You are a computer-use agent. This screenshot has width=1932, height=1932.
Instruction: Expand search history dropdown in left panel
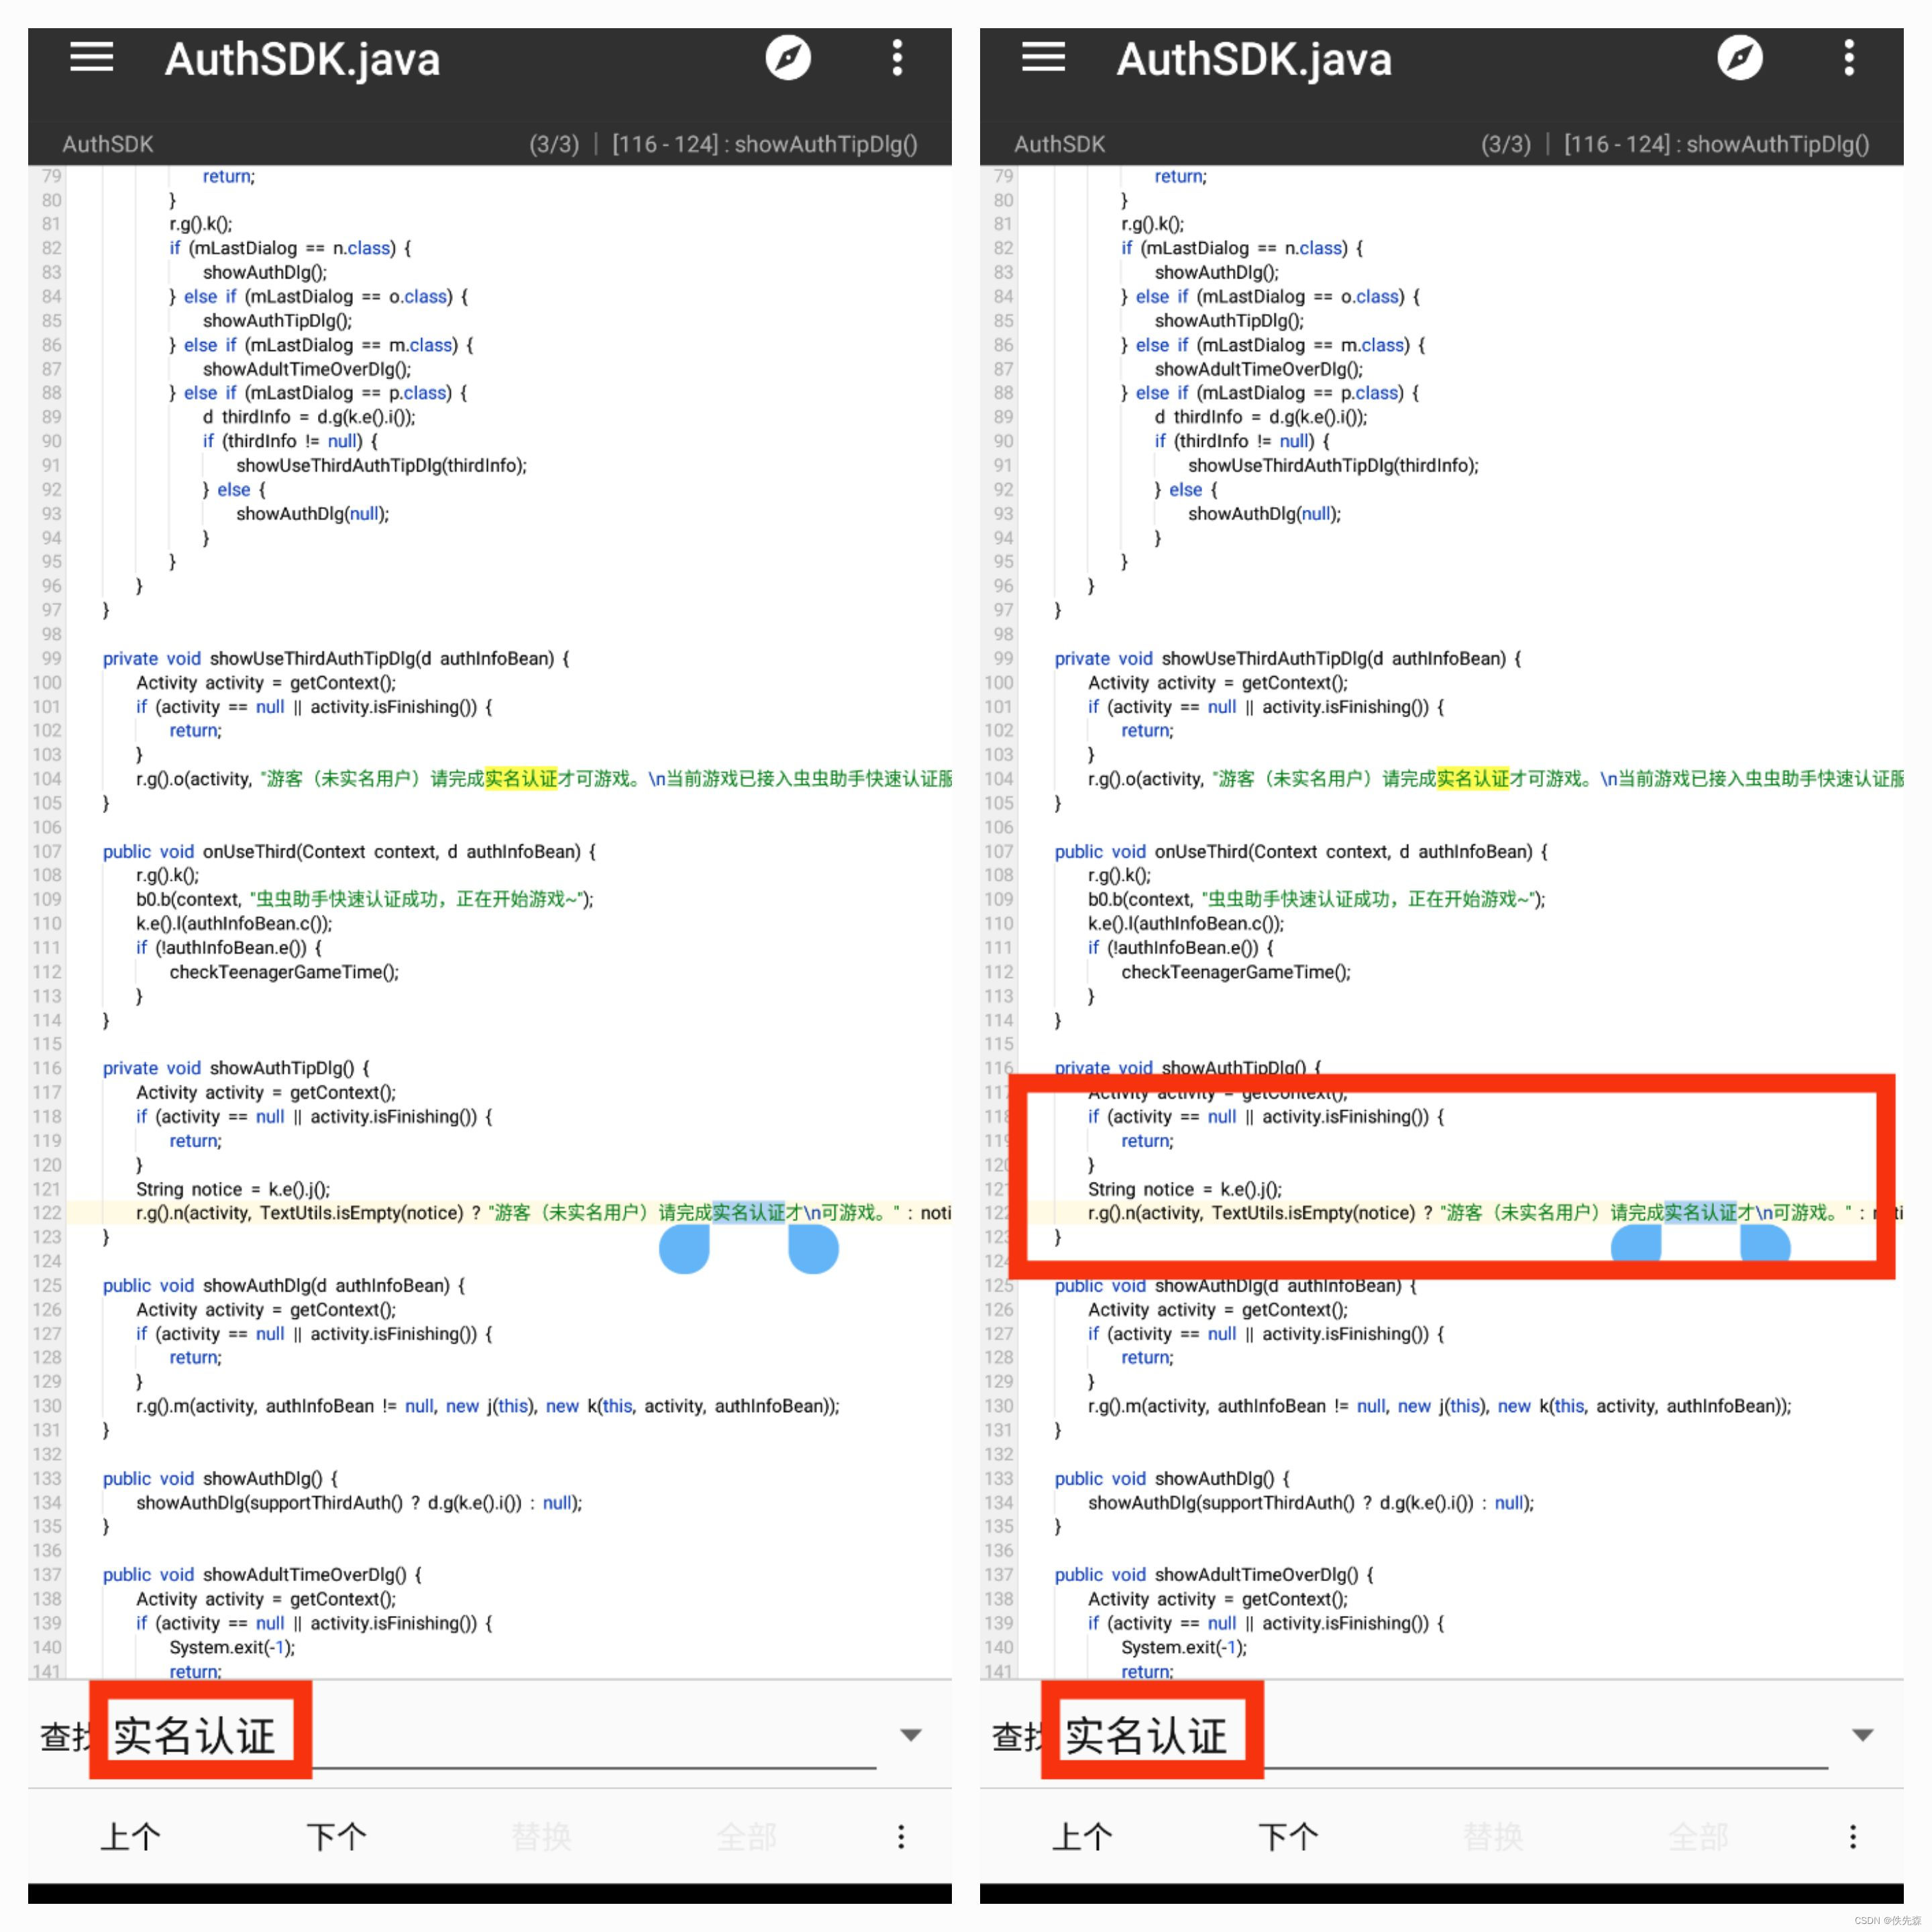point(910,1735)
